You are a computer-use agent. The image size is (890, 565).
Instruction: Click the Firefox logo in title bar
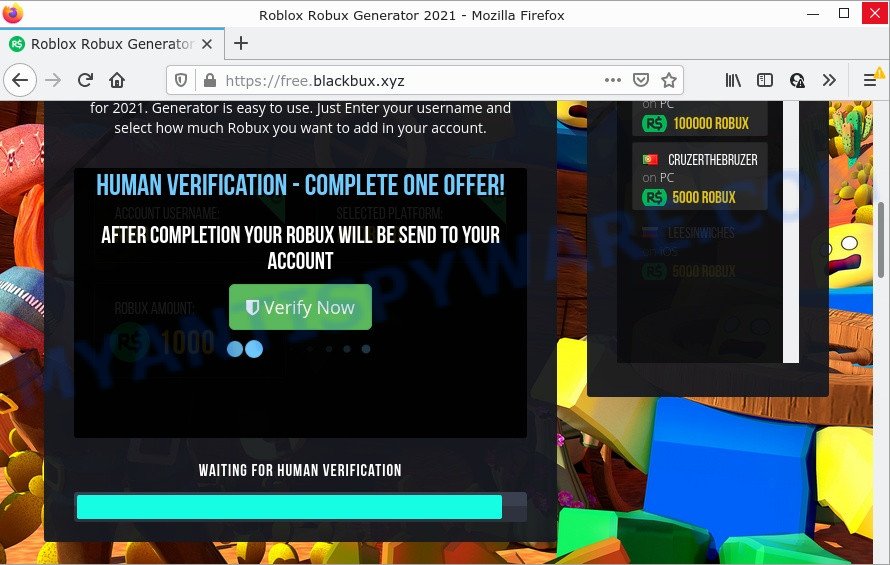12,13
